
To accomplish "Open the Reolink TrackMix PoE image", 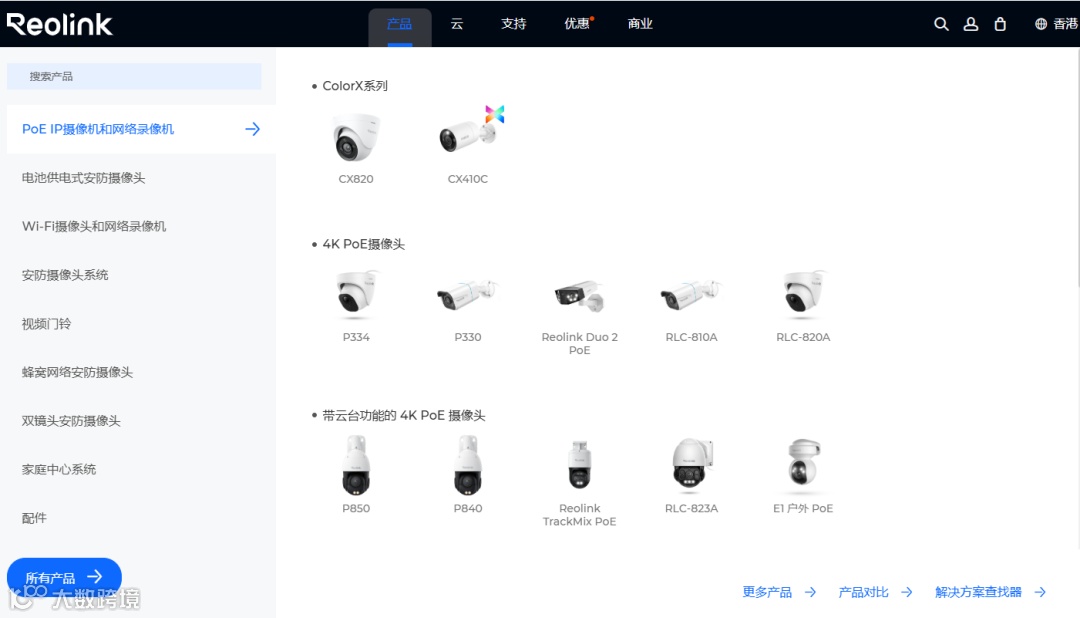I will 579,465.
